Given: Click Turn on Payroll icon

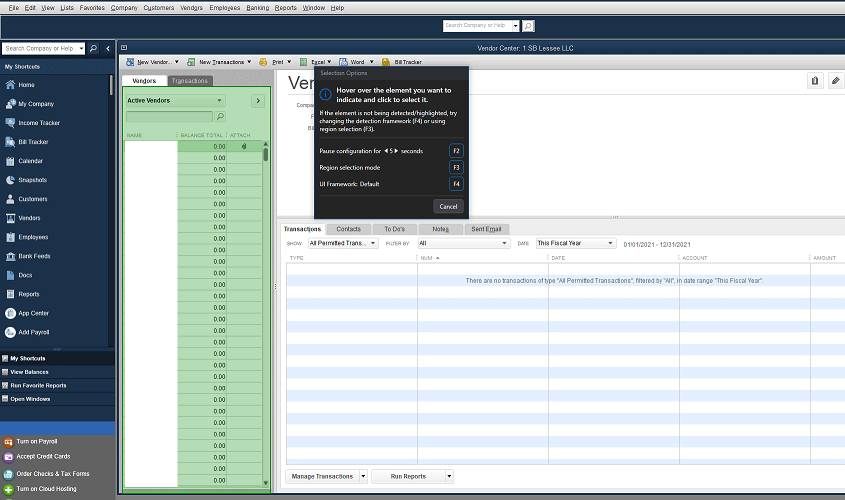Looking at the screenshot, I should coord(8,441).
